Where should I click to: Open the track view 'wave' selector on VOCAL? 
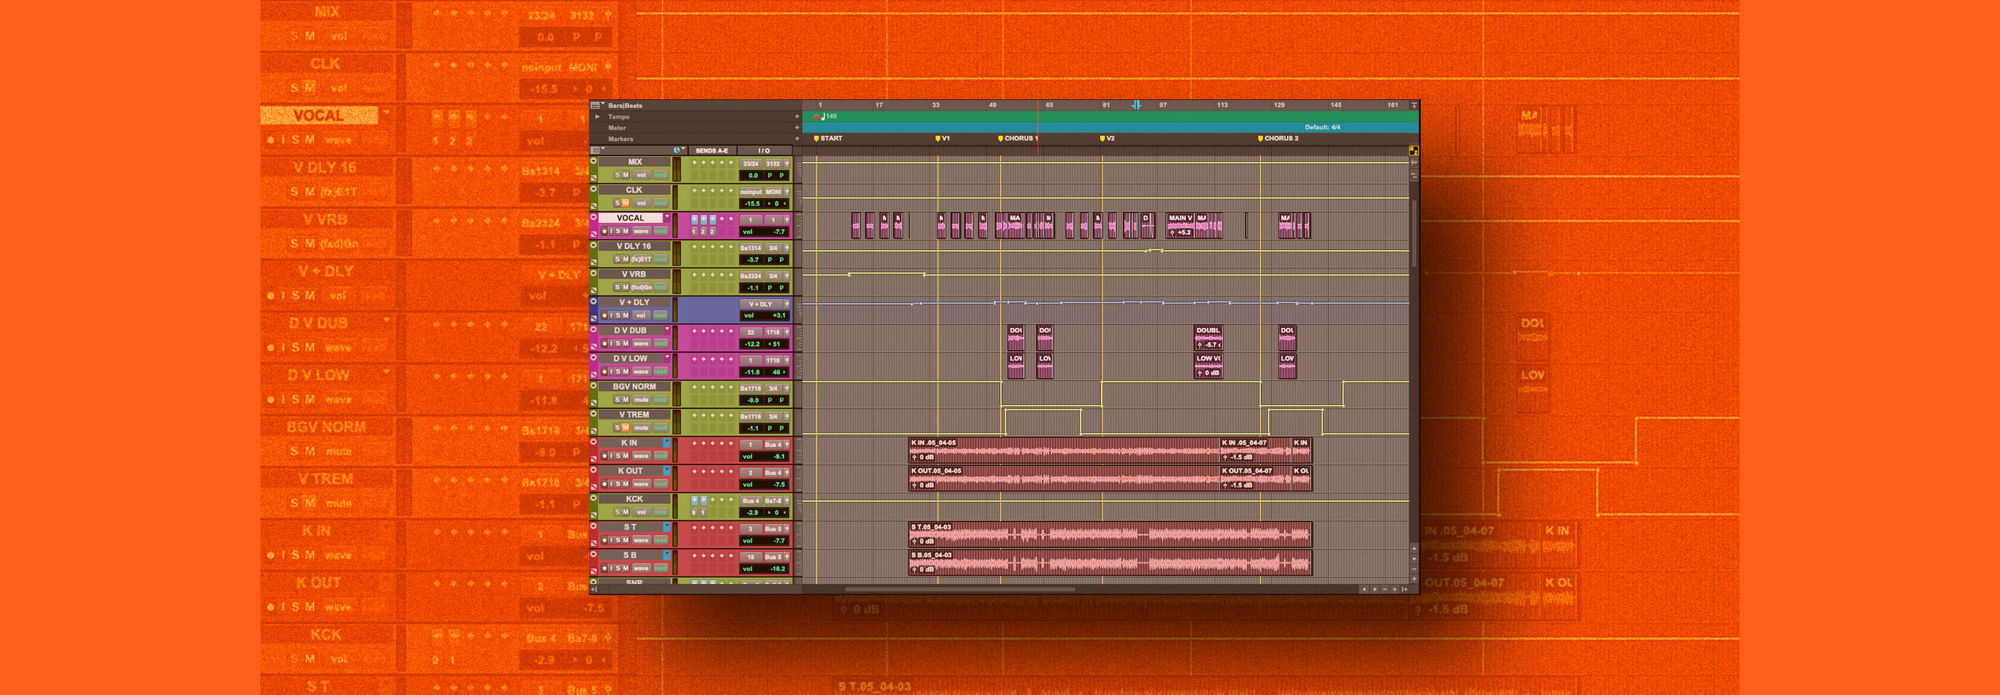click(x=641, y=231)
